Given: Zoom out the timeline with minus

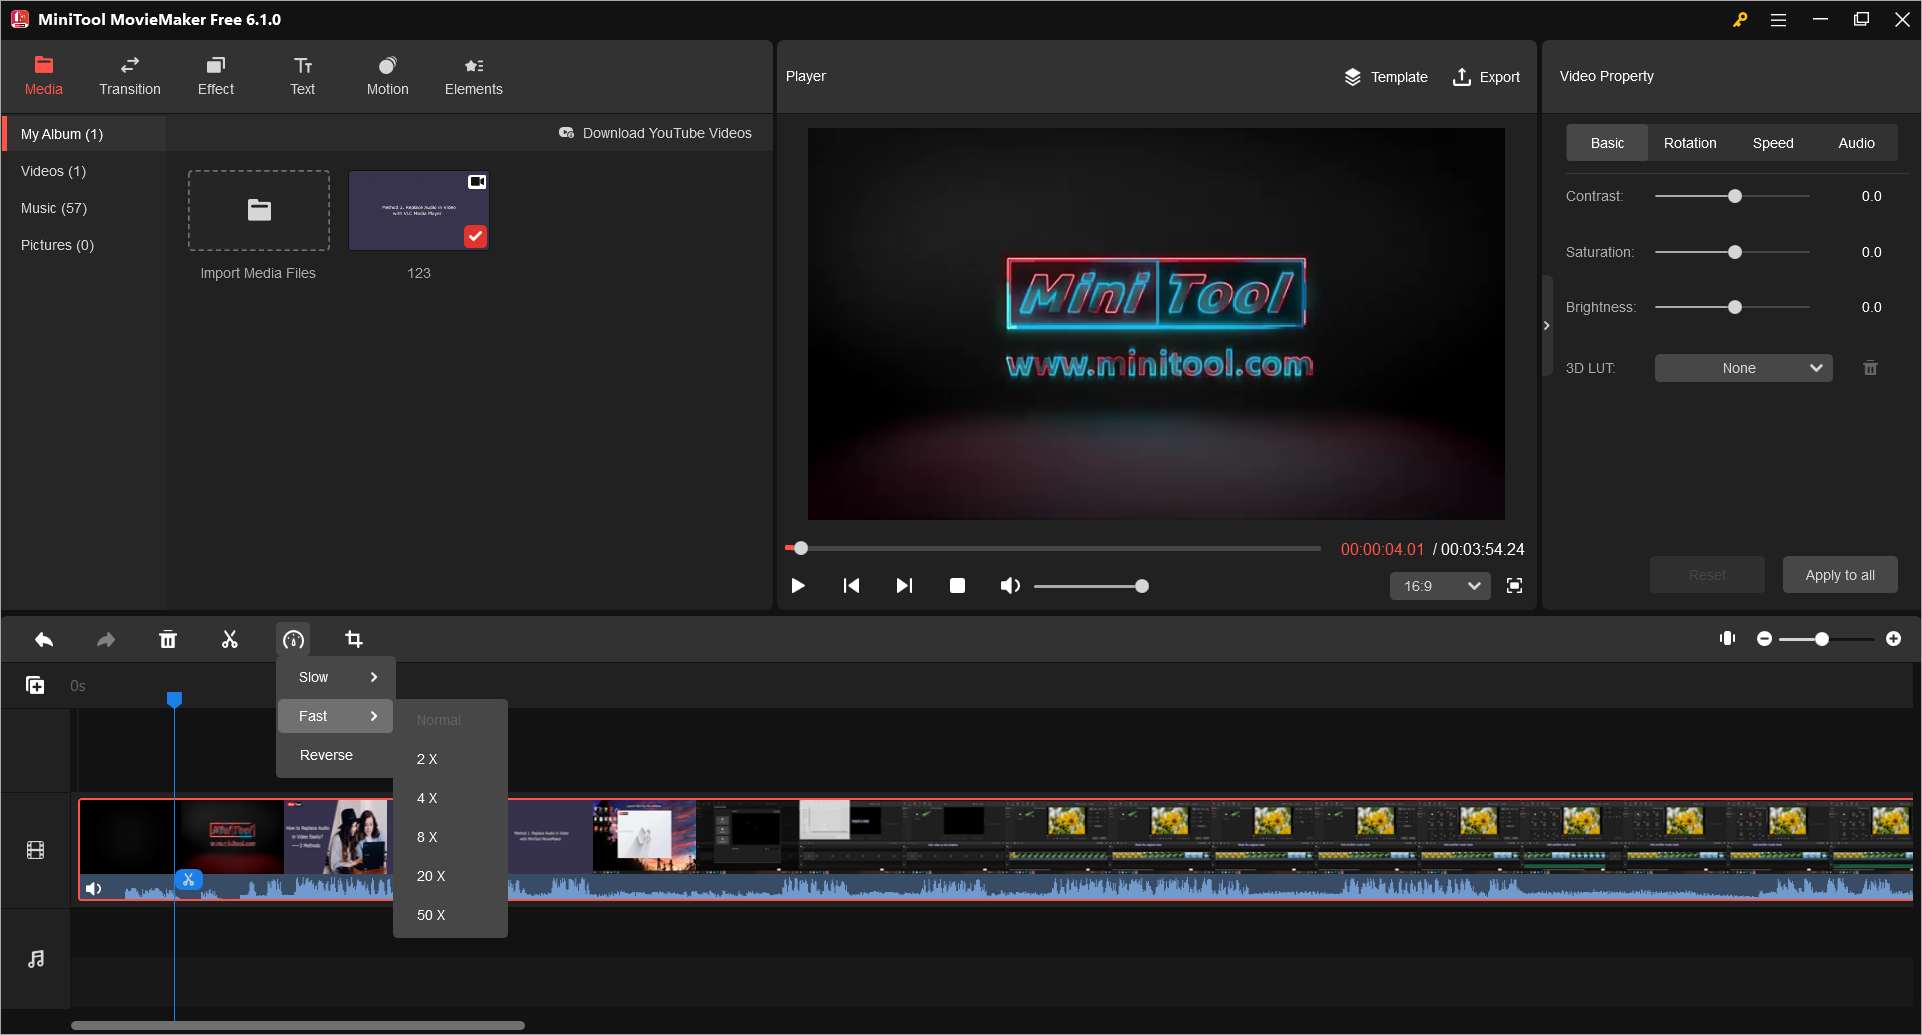Looking at the screenshot, I should 1764,639.
